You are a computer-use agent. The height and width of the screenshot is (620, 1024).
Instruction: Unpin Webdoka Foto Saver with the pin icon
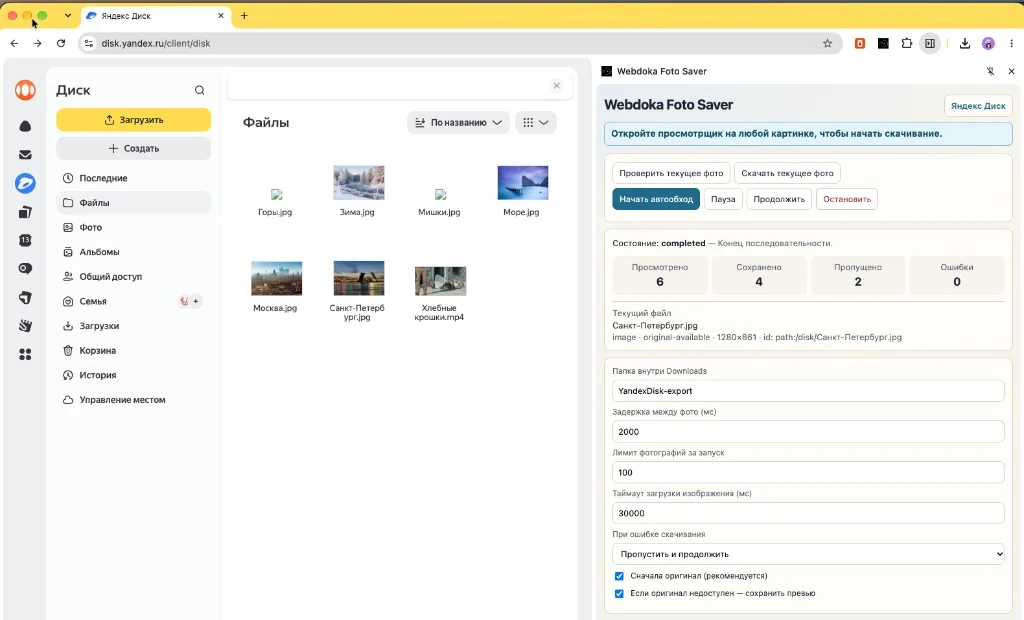pos(990,71)
